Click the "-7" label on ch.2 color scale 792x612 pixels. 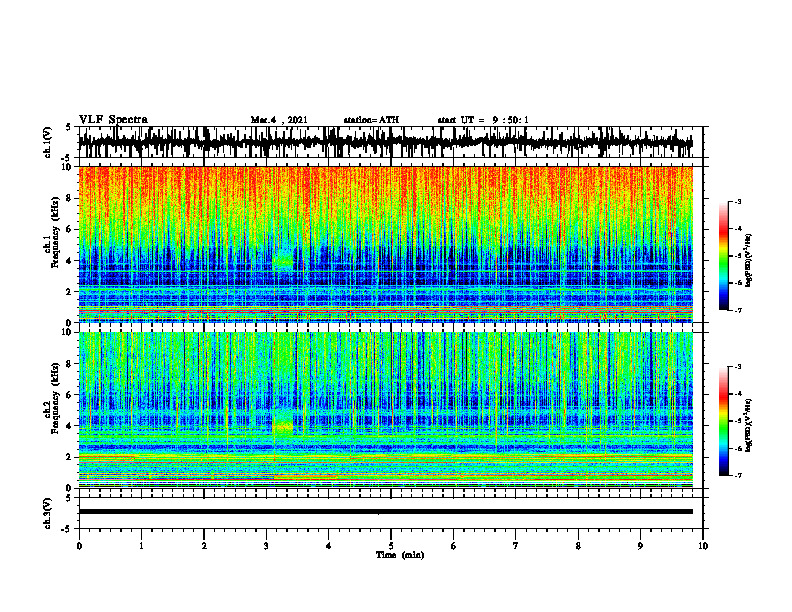(x=738, y=475)
